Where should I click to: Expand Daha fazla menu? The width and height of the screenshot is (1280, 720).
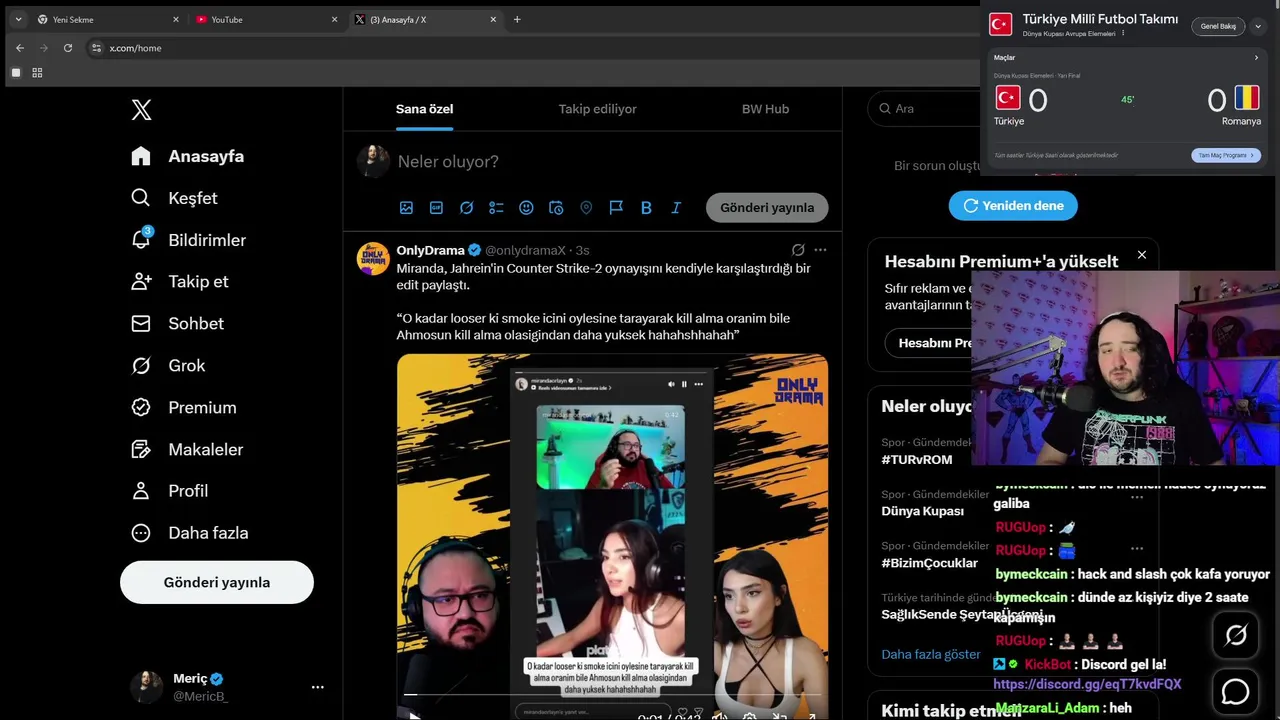click(x=189, y=533)
